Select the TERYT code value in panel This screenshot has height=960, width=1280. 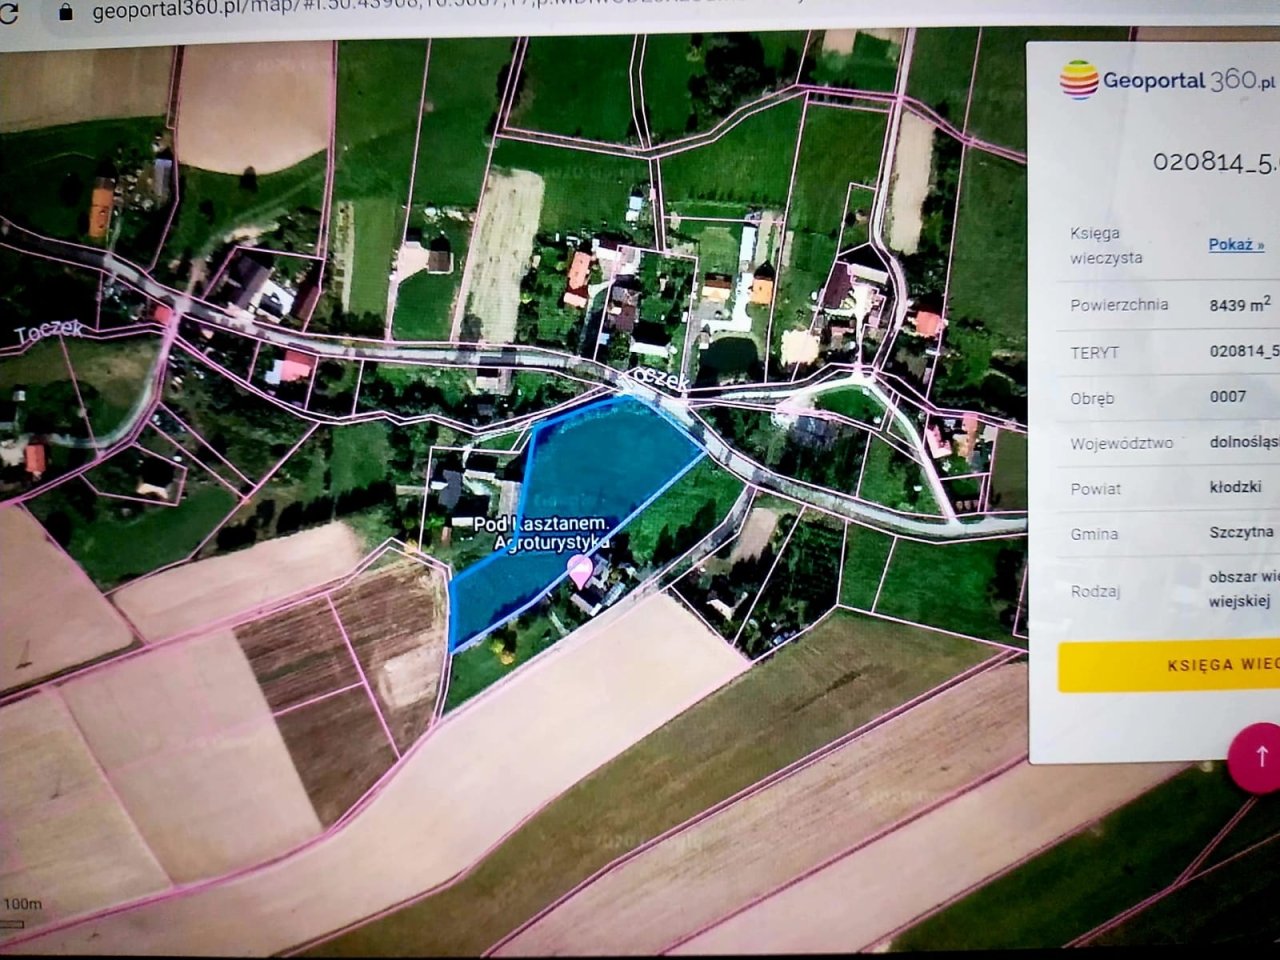tap(1243, 351)
